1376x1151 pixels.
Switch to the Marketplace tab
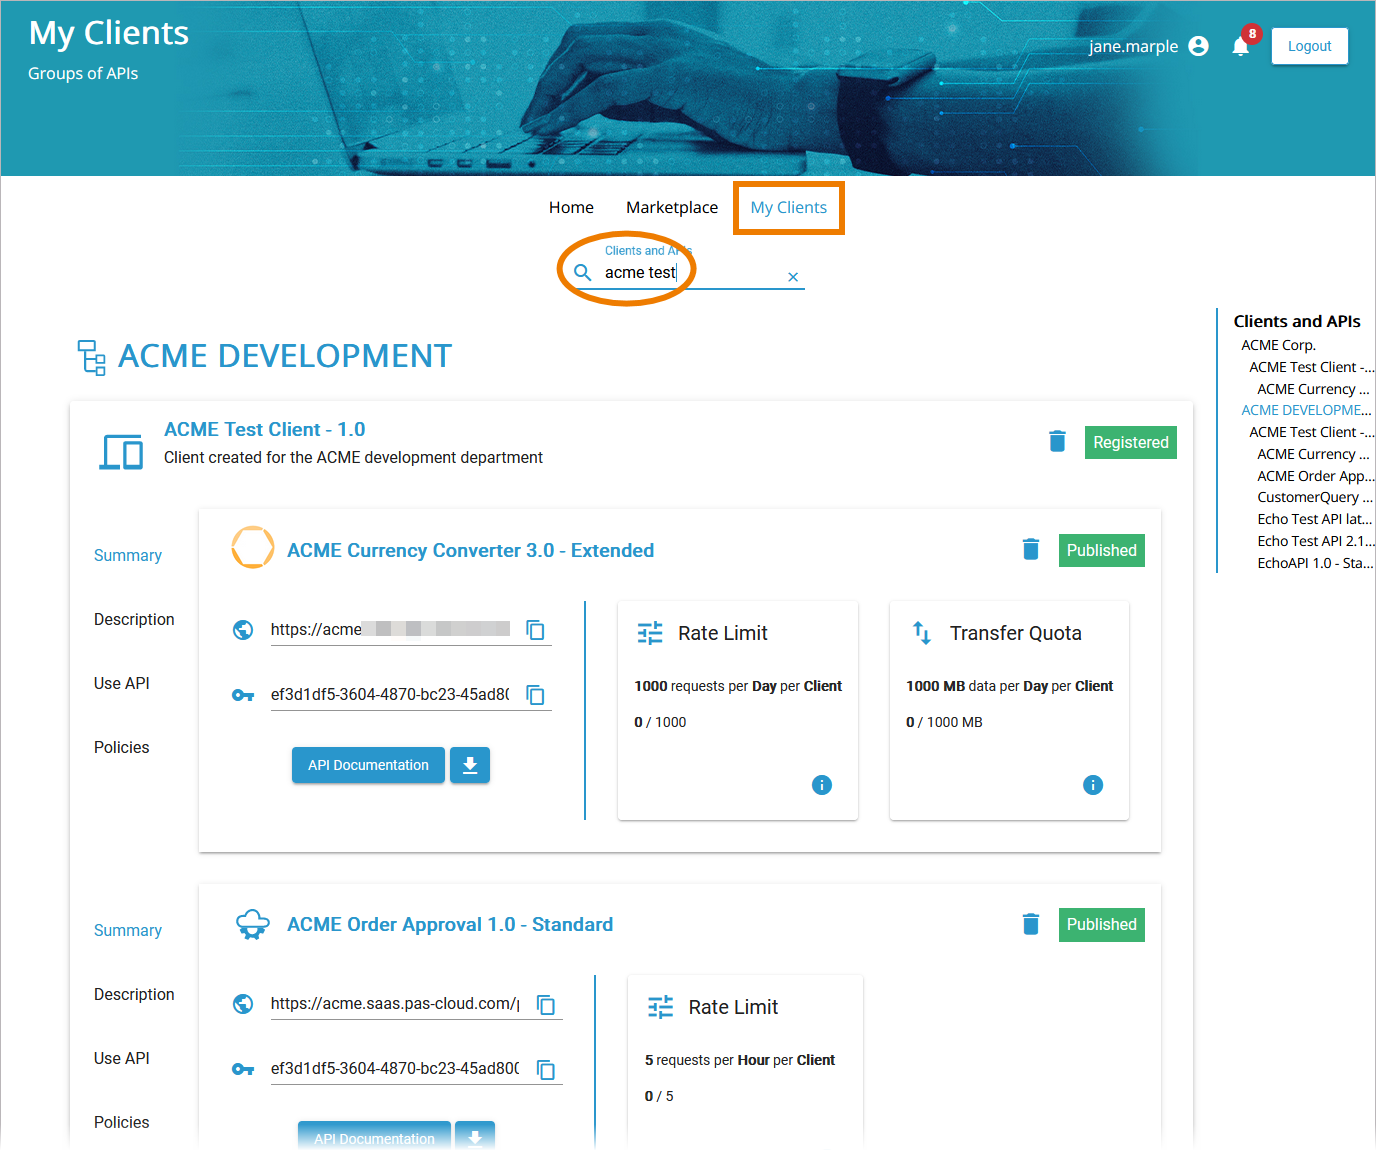click(x=671, y=207)
